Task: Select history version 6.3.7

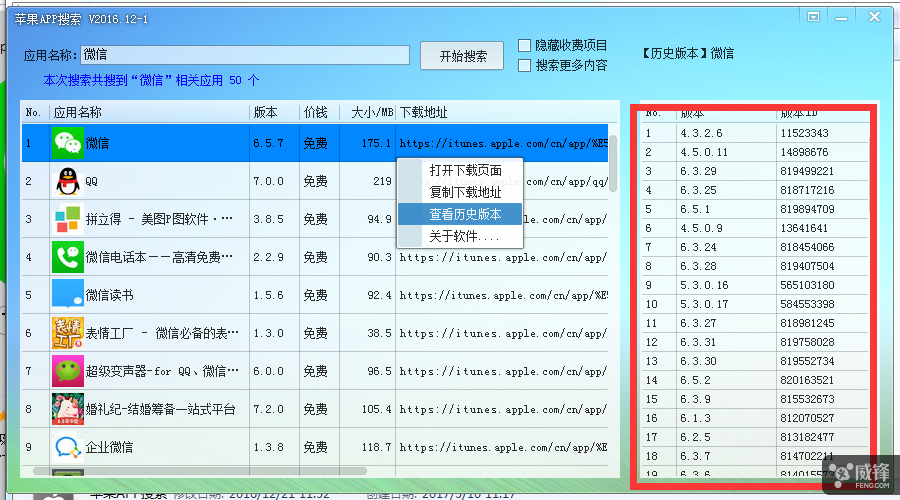Action: click(x=695, y=456)
